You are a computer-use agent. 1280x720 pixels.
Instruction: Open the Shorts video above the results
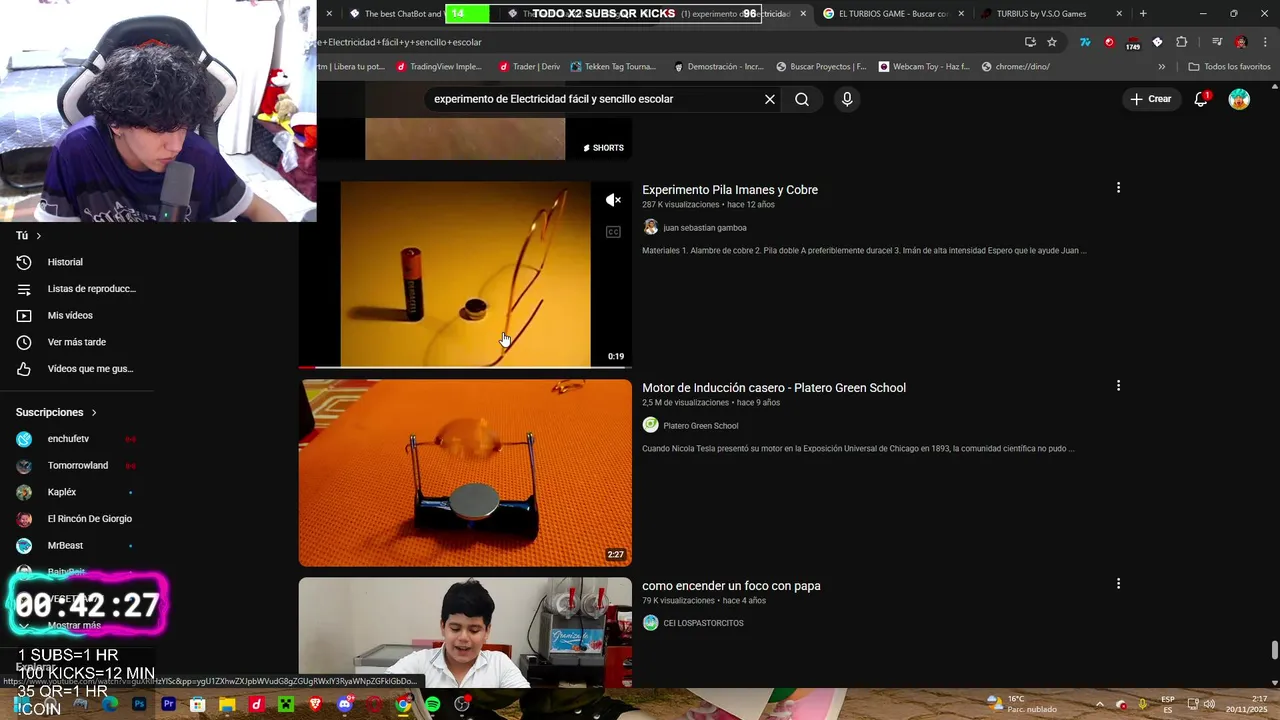tap(465, 138)
